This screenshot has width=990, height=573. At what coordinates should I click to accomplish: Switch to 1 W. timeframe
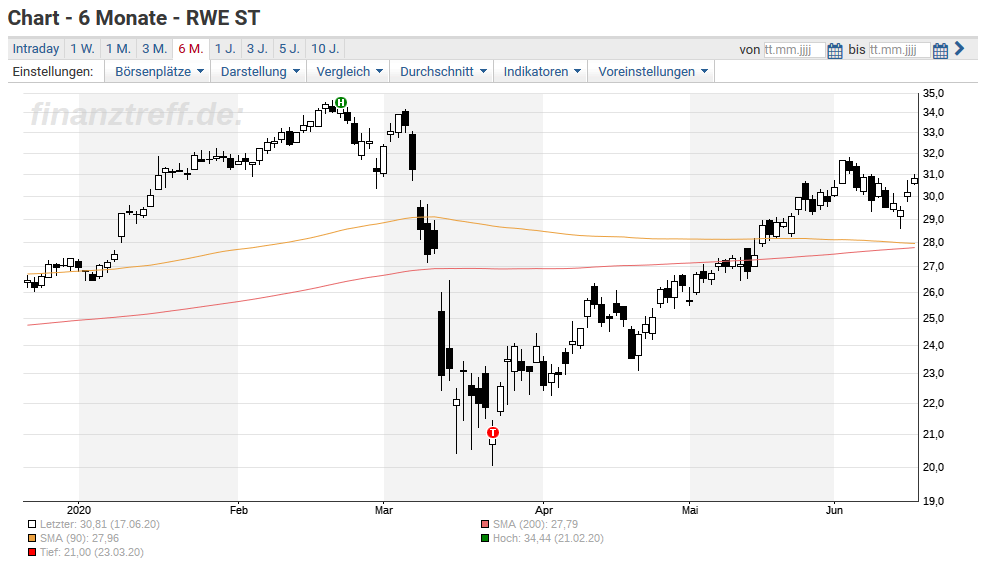click(82, 49)
